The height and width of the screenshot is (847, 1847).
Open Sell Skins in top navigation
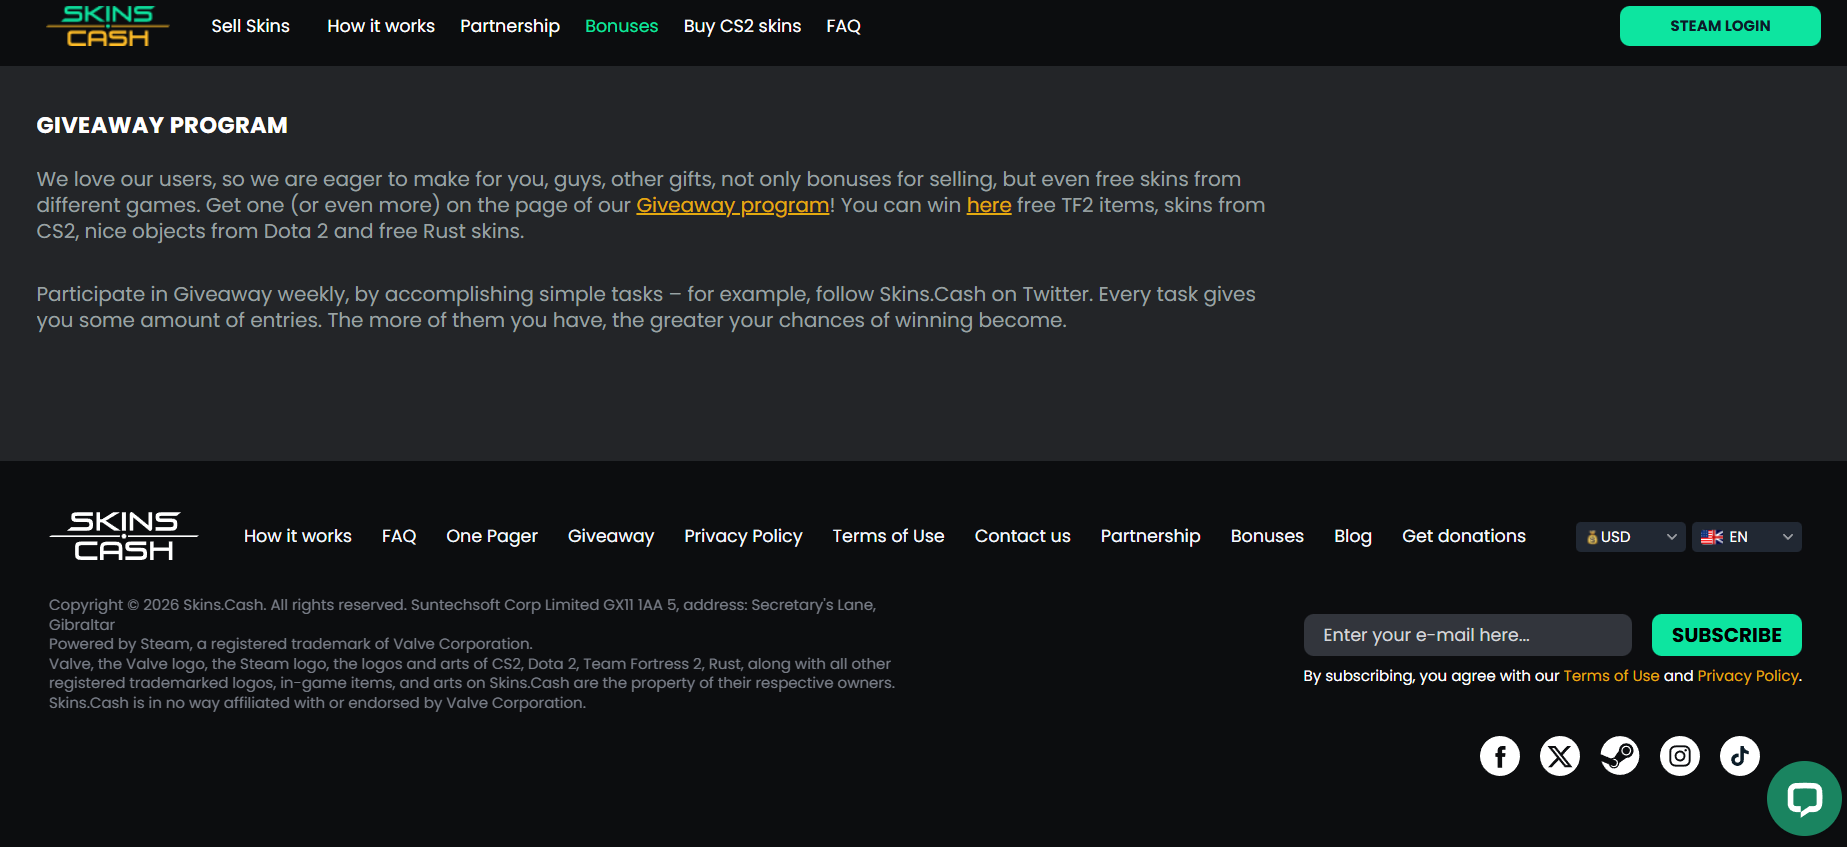(250, 26)
